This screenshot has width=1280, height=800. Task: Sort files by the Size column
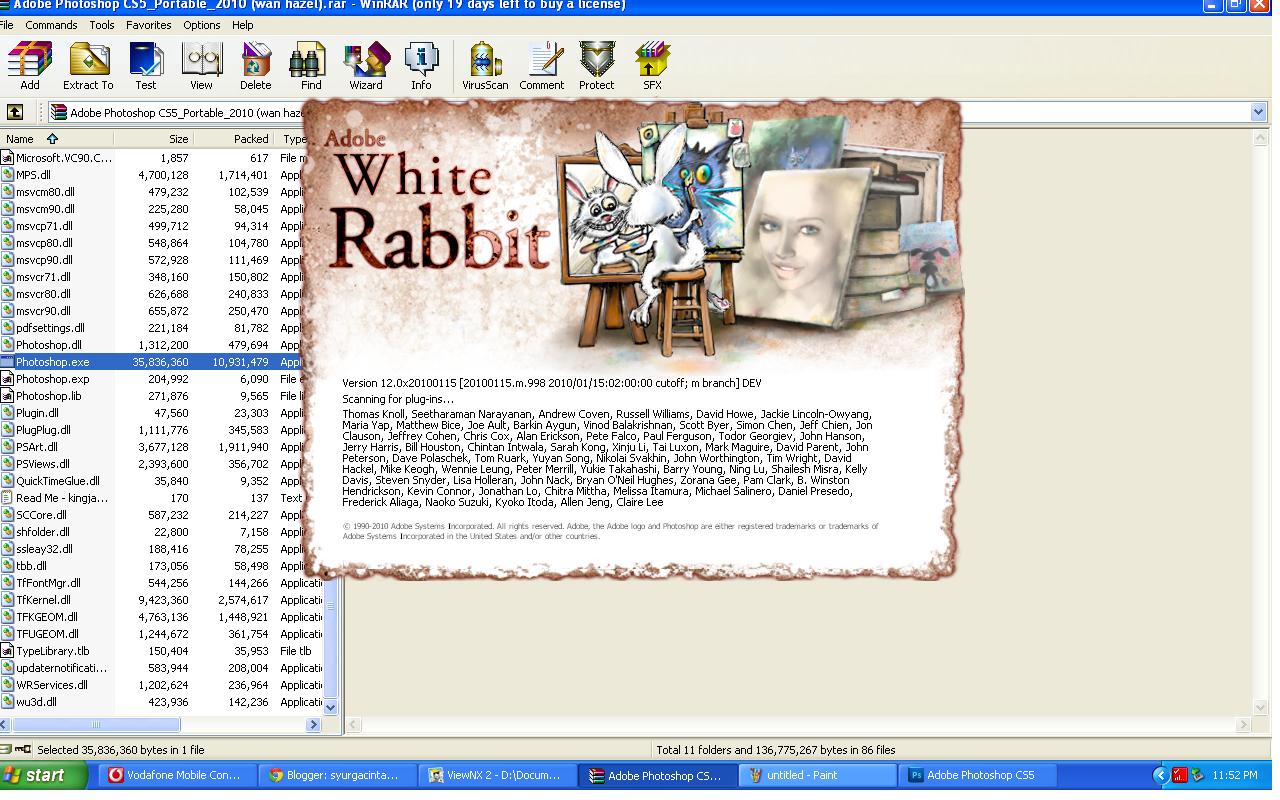[x=155, y=139]
